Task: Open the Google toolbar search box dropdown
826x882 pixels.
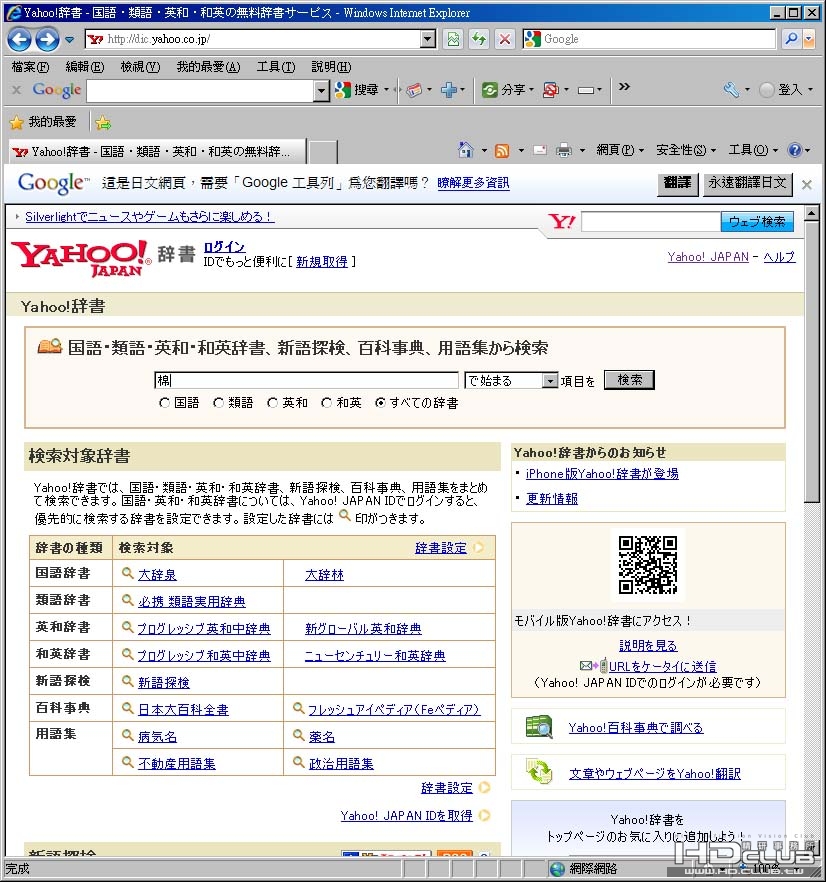Action: point(321,90)
